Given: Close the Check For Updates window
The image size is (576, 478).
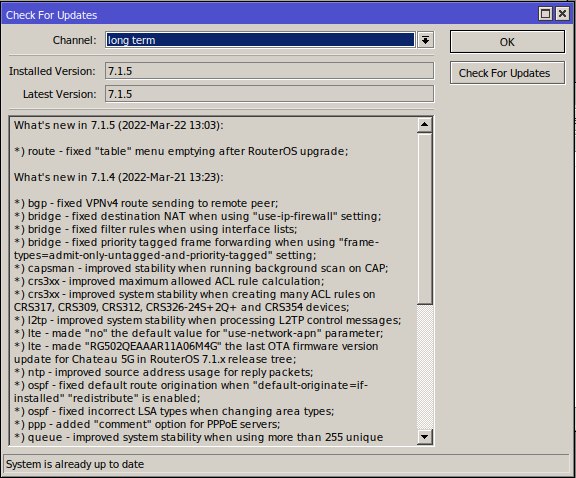Looking at the screenshot, I should (x=562, y=14).
